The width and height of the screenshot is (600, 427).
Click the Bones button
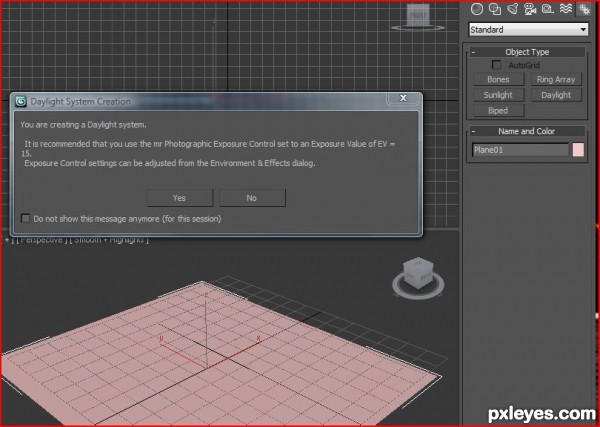498,80
